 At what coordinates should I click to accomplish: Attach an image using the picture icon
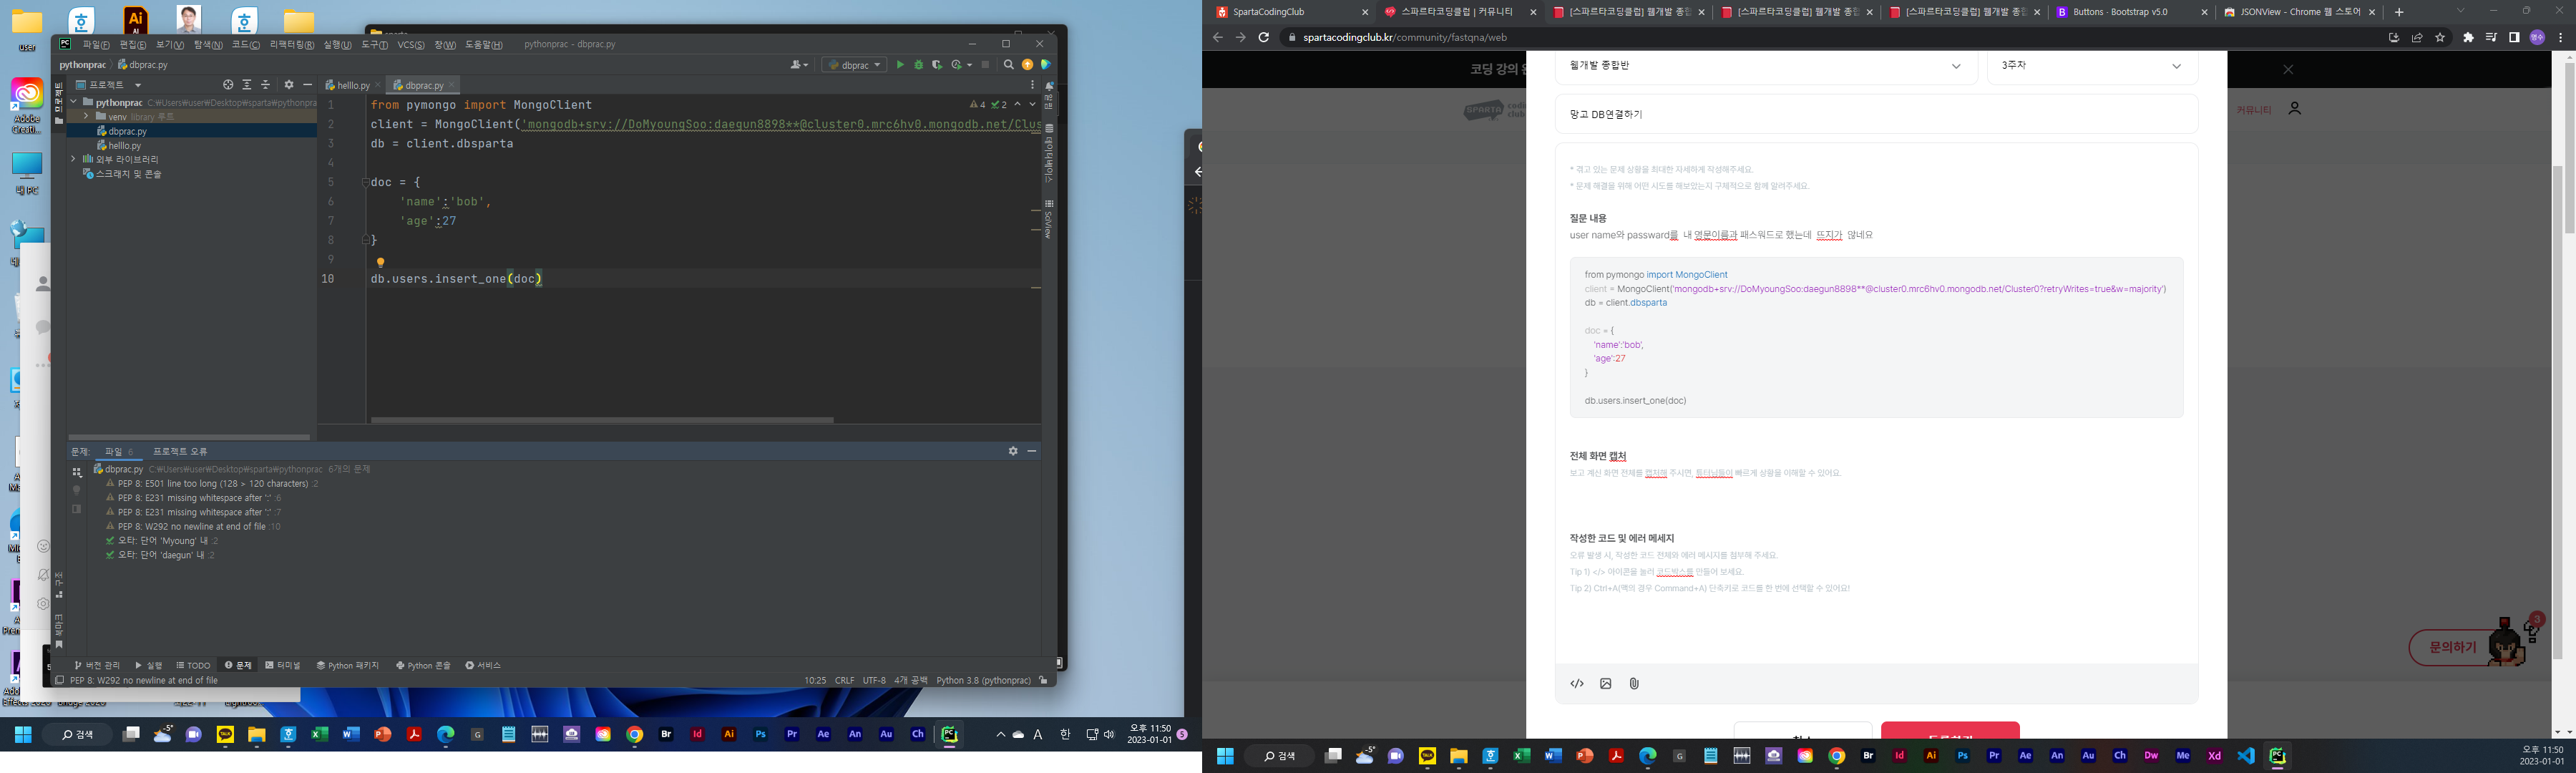point(1606,684)
